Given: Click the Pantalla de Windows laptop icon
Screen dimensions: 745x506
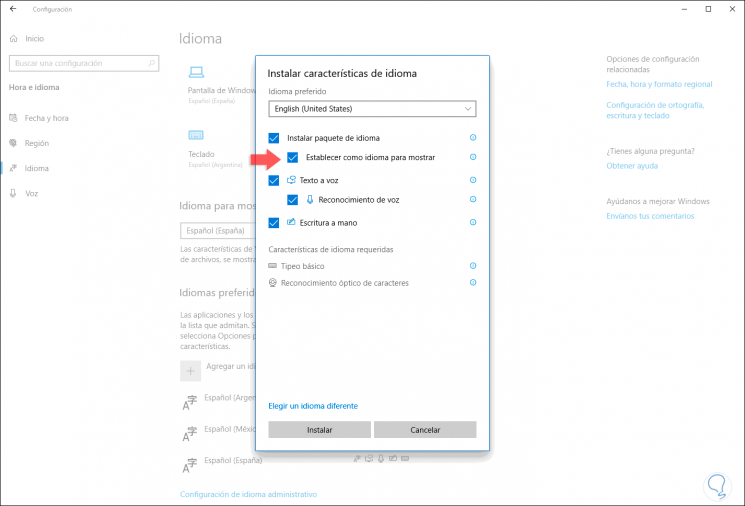Looking at the screenshot, I should (x=196, y=72).
